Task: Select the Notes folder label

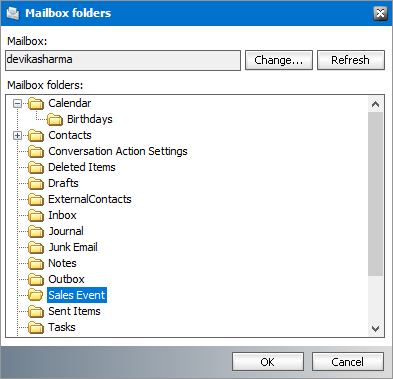Action: pyautogui.click(x=62, y=263)
